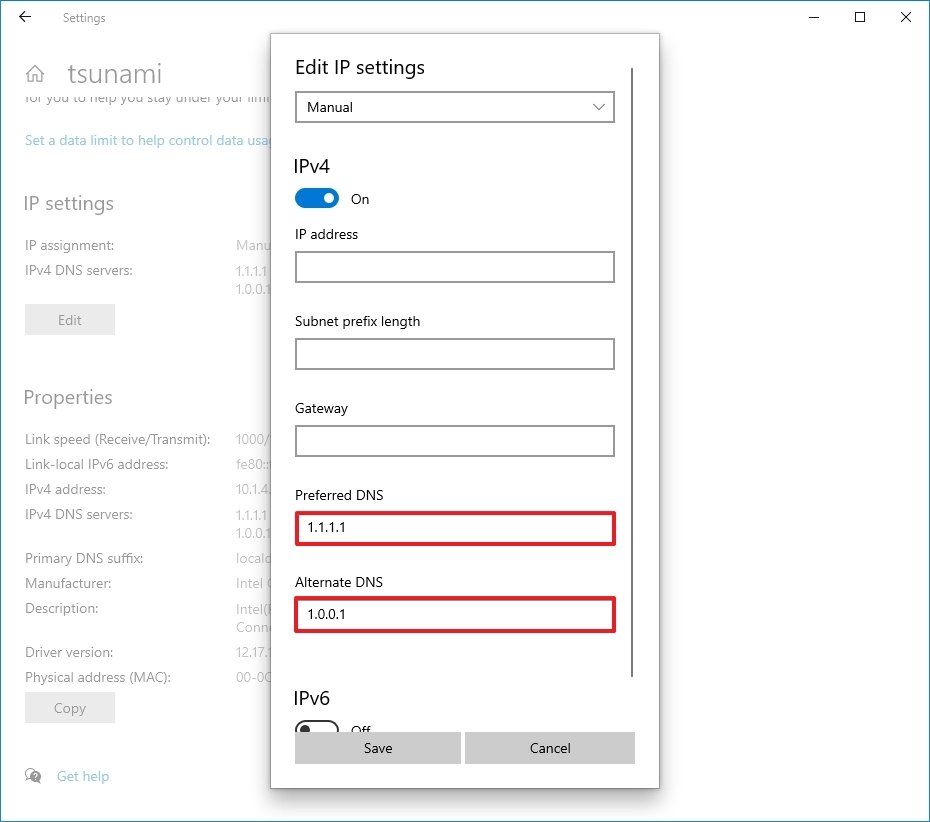Click into the IP address field
Image resolution: width=930 pixels, height=822 pixels.
coord(454,267)
